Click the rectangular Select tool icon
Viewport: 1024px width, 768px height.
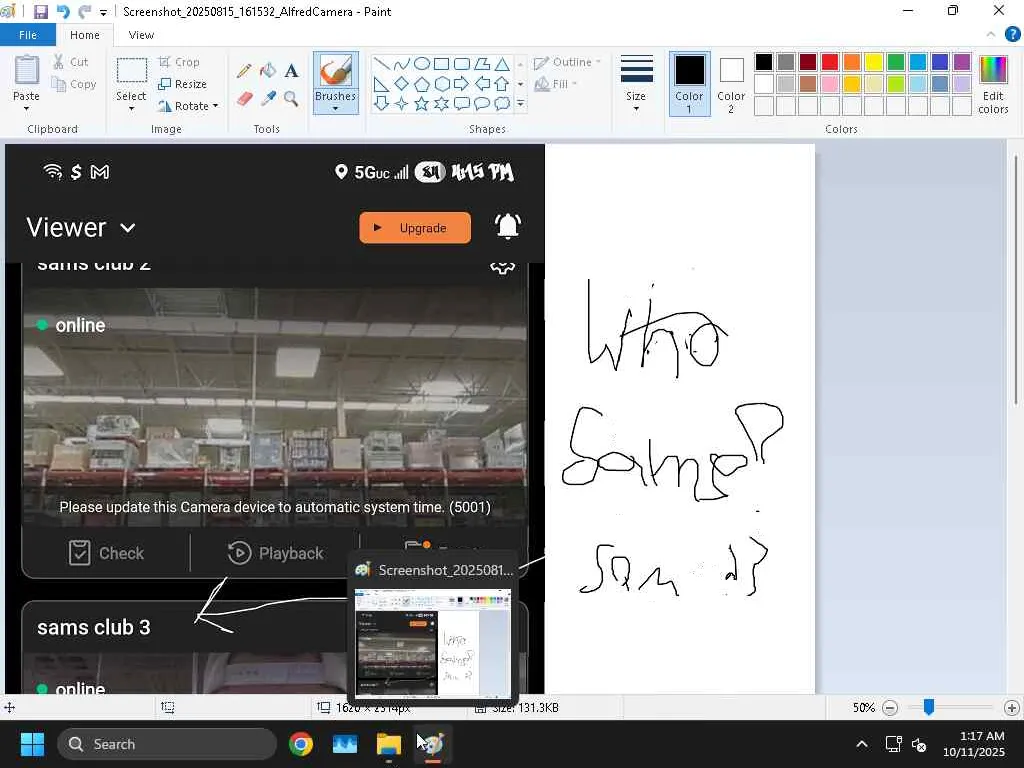(x=131, y=71)
